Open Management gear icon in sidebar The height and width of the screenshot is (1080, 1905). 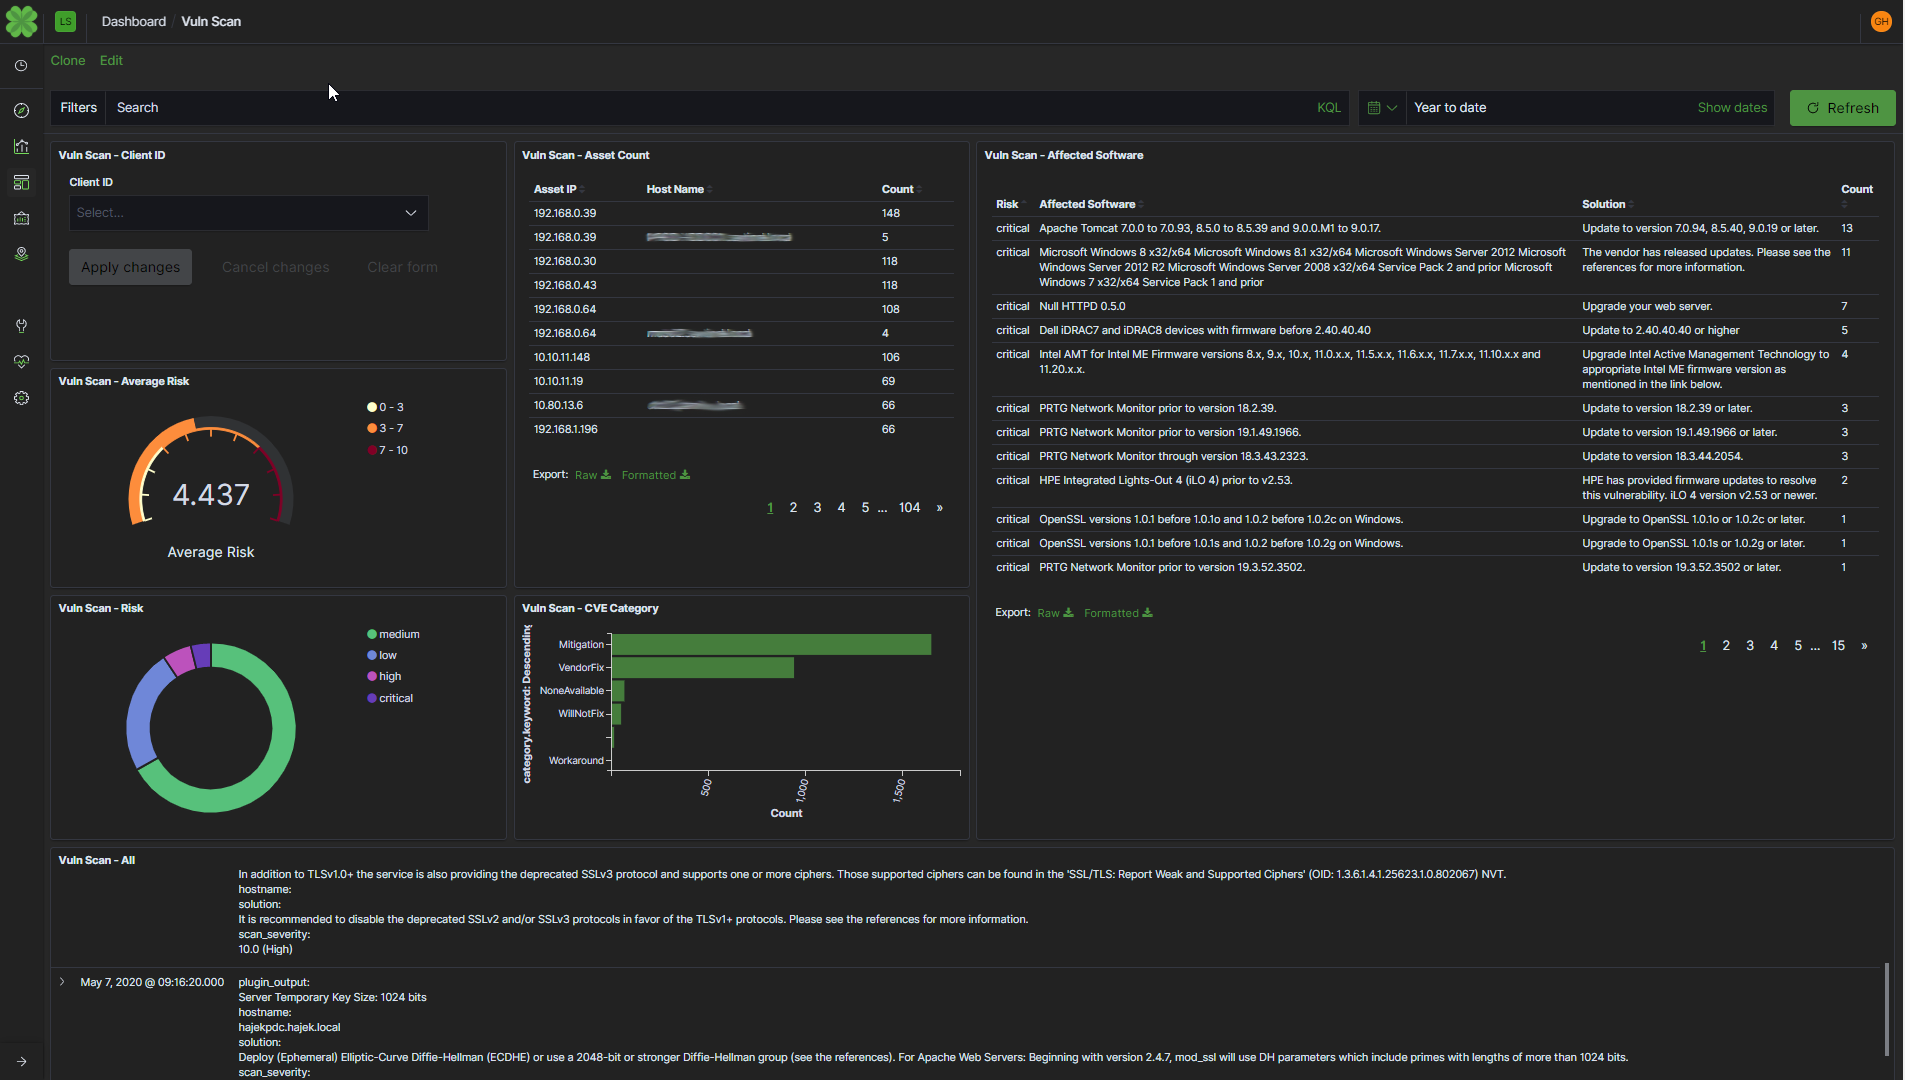[21, 398]
